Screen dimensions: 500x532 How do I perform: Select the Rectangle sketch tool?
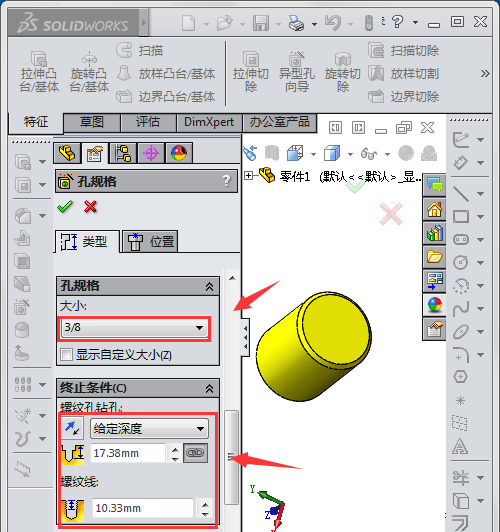[461, 216]
